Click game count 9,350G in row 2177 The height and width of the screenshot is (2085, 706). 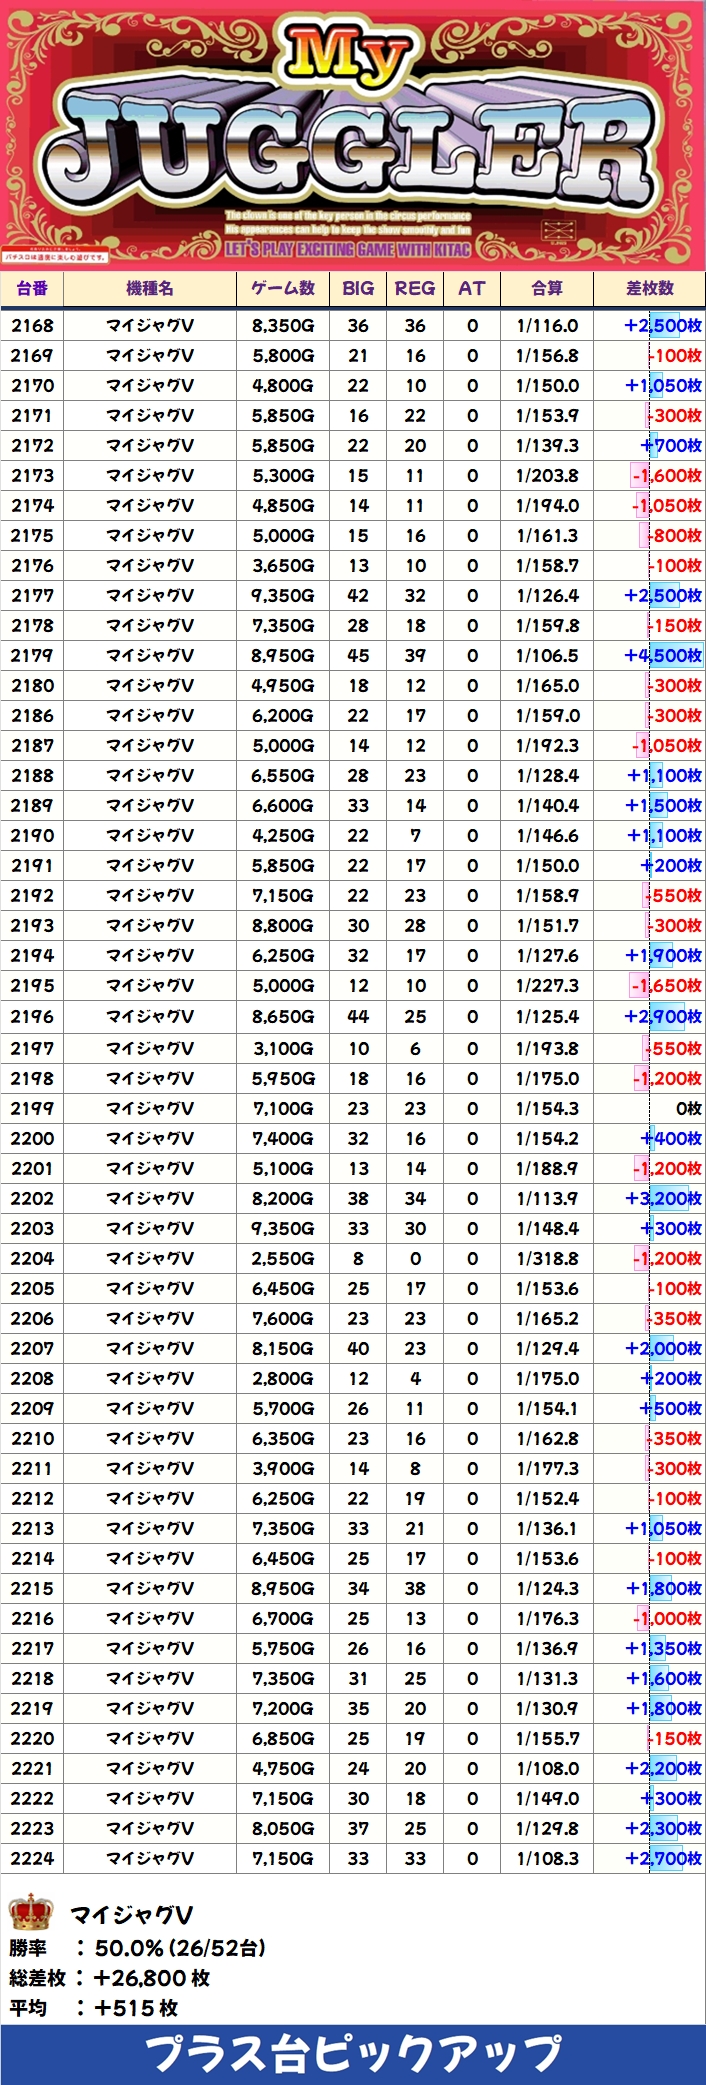[283, 595]
